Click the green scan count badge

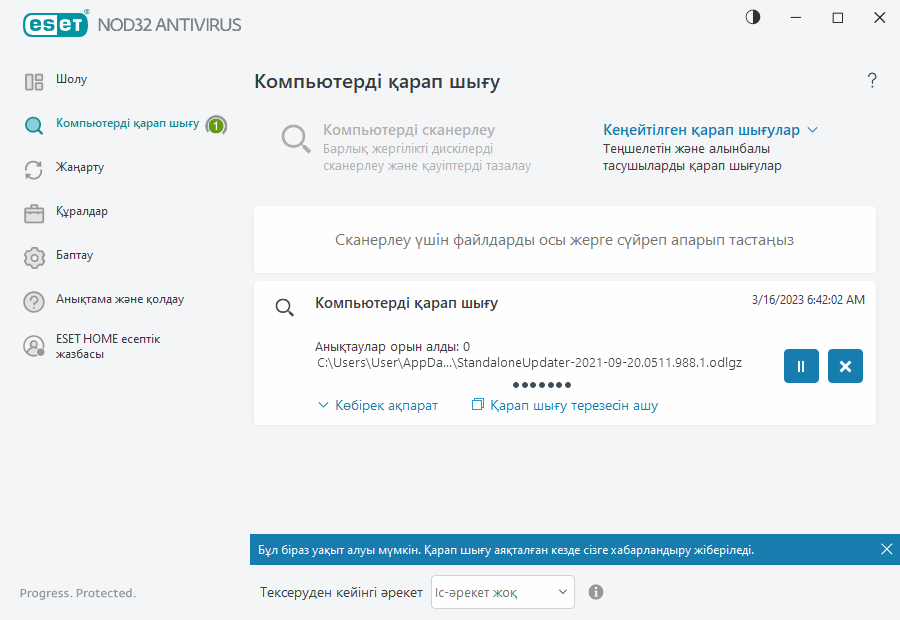[x=216, y=125]
